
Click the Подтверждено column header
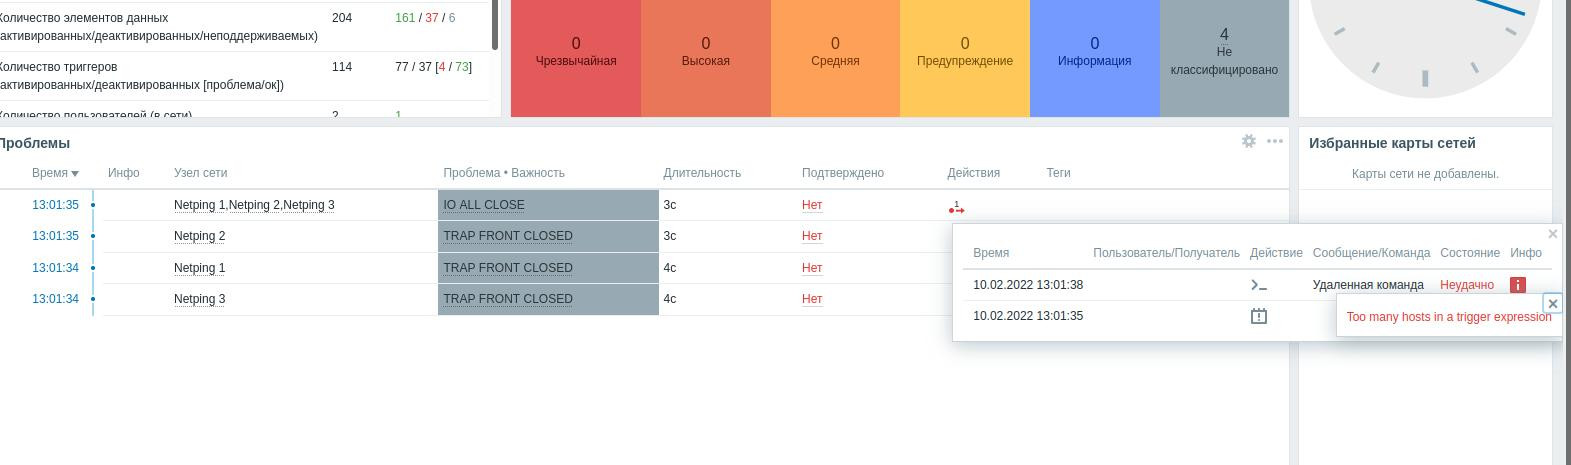click(x=843, y=173)
